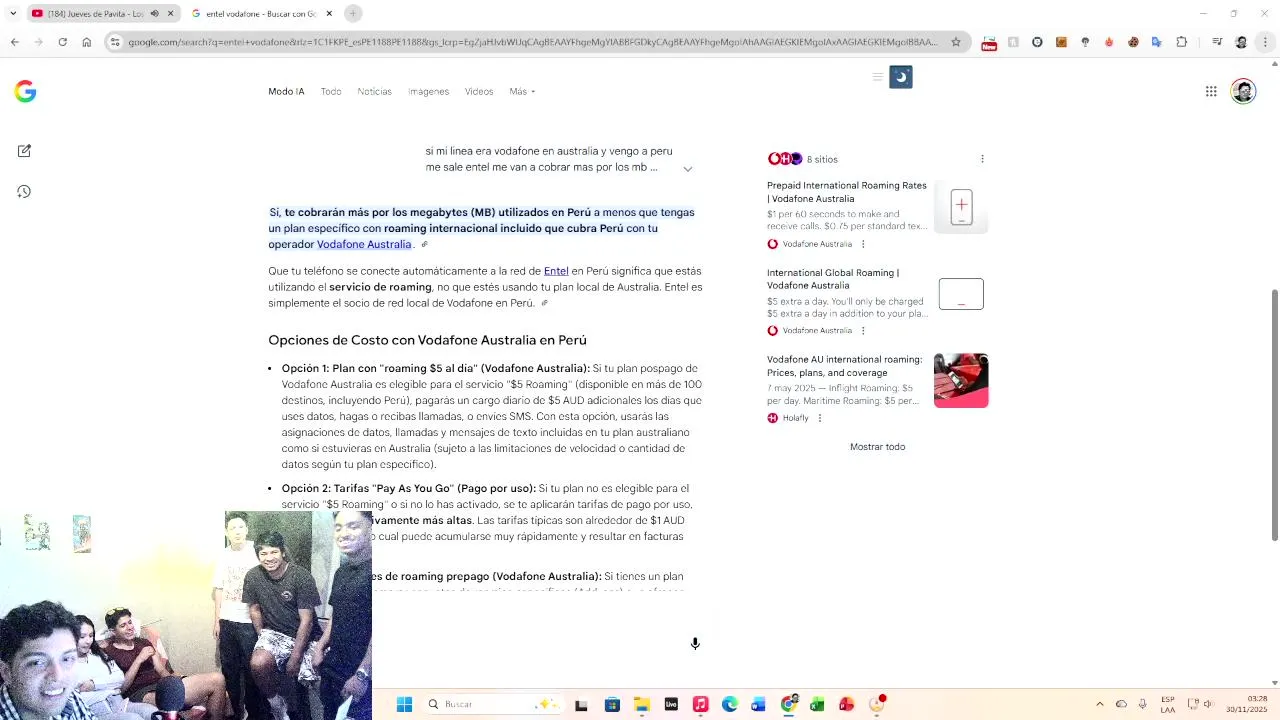Open the Google logo home link
This screenshot has height=720, width=1280.
click(25, 92)
